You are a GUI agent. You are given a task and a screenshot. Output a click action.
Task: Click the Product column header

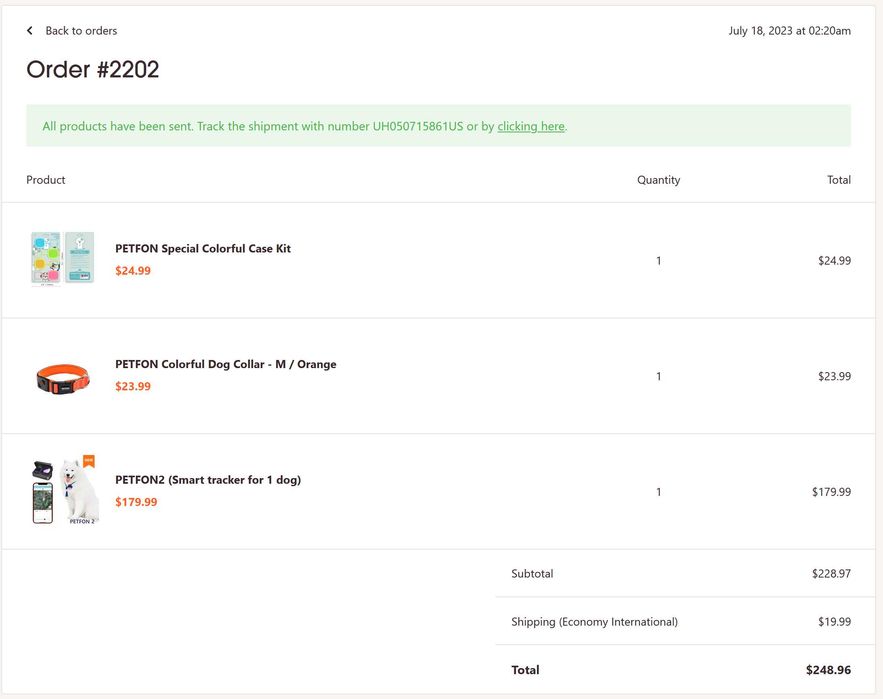(46, 180)
